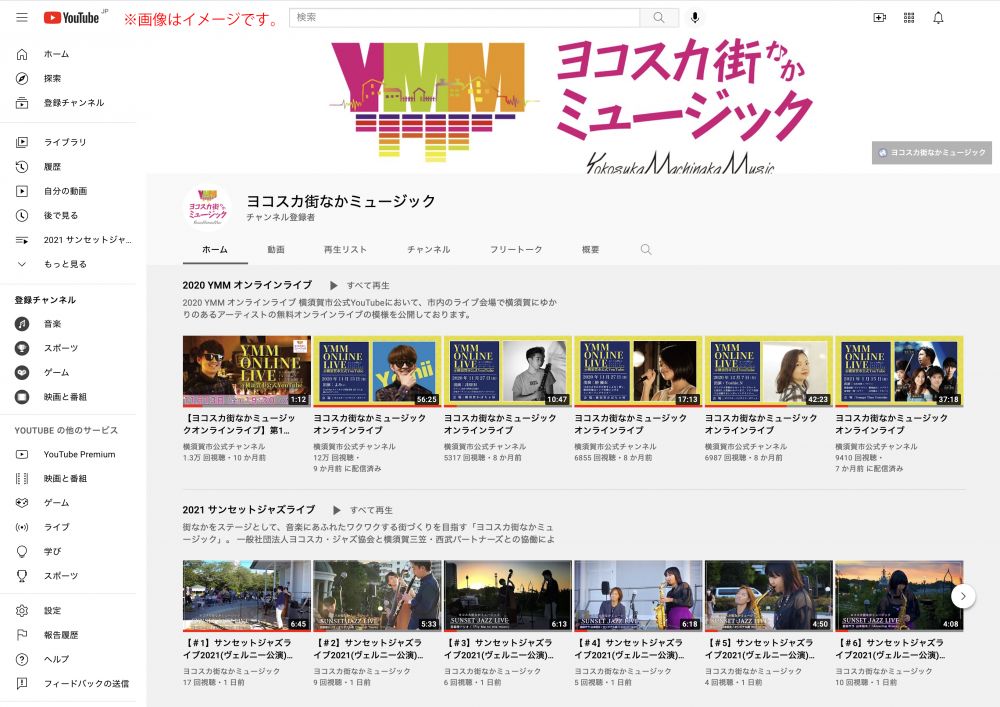Open the create video icon

tap(880, 18)
